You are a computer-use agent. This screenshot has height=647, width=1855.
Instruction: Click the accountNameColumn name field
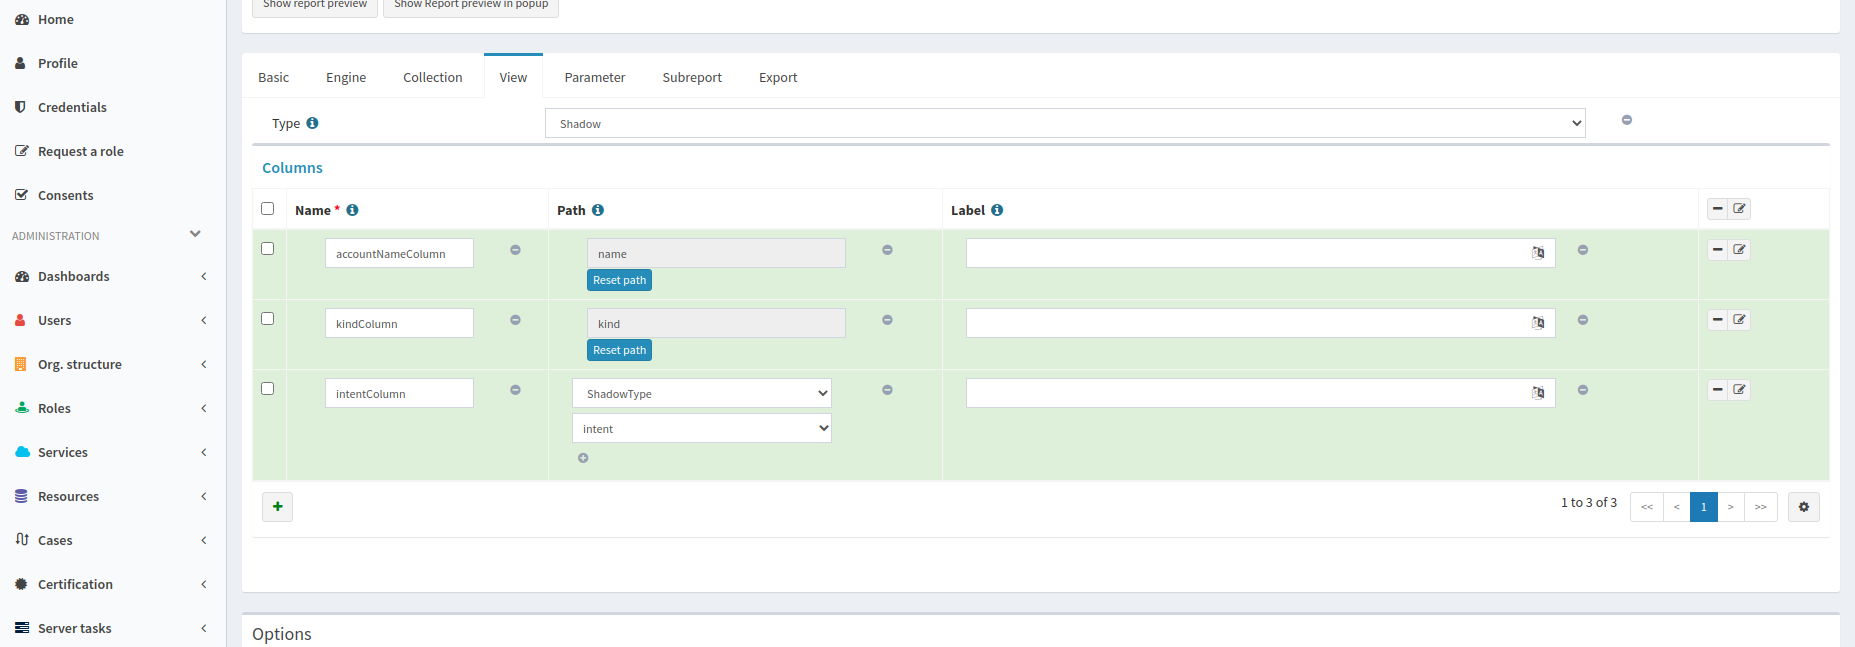(x=399, y=253)
